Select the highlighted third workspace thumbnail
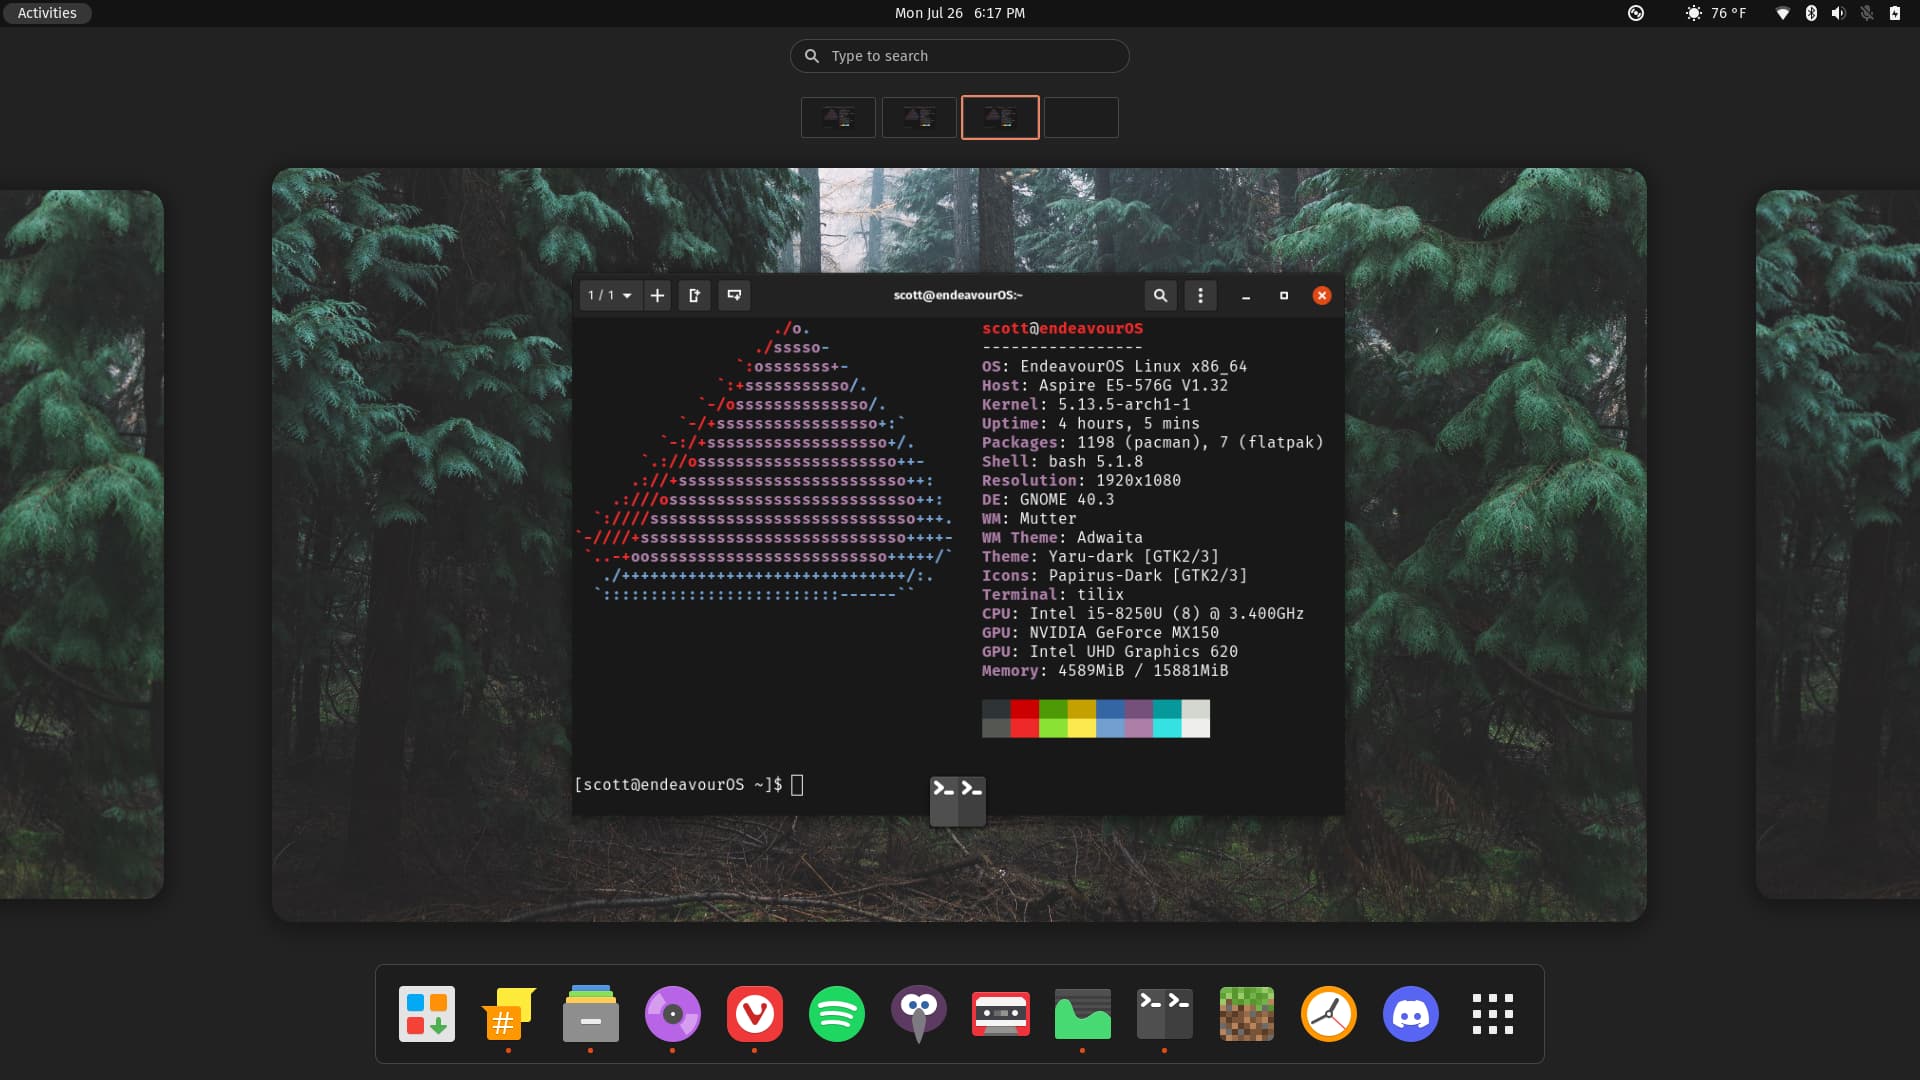This screenshot has width=1920, height=1080. [x=1000, y=117]
